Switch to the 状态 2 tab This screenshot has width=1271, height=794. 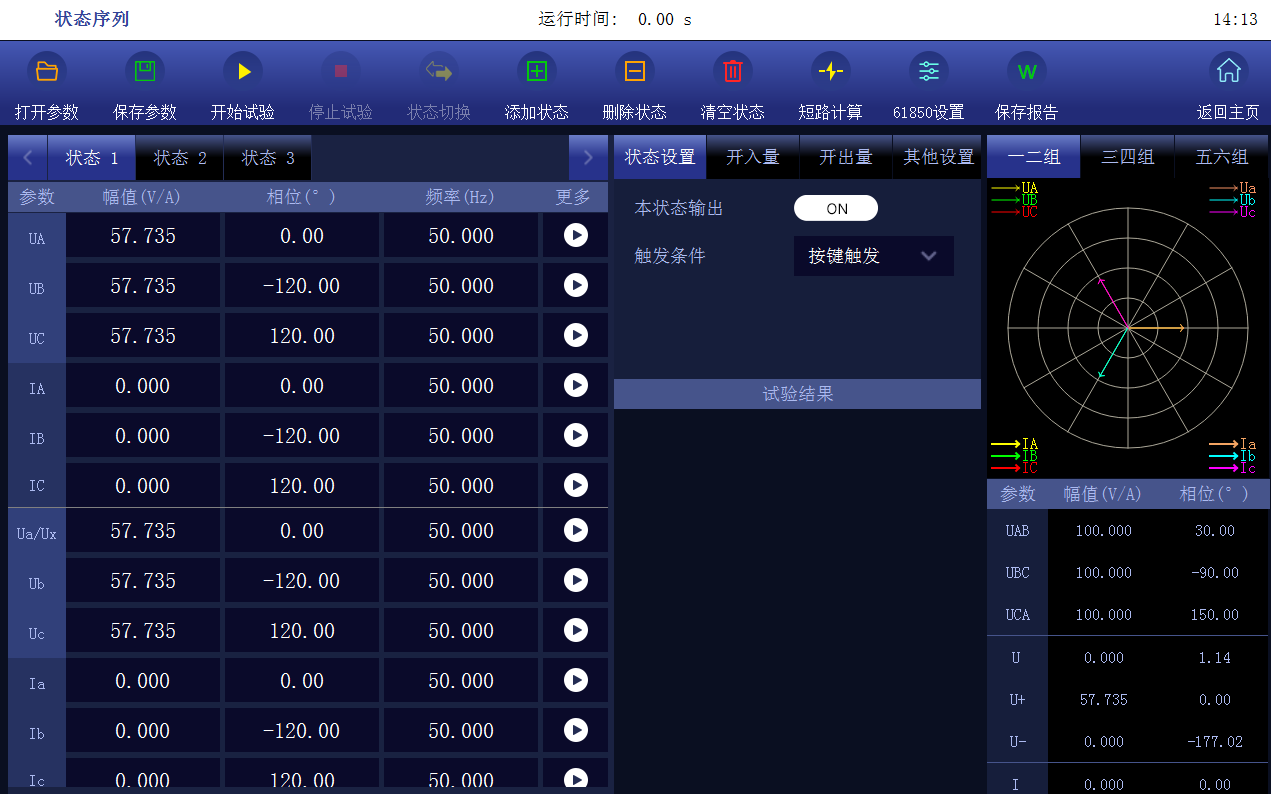pos(180,158)
